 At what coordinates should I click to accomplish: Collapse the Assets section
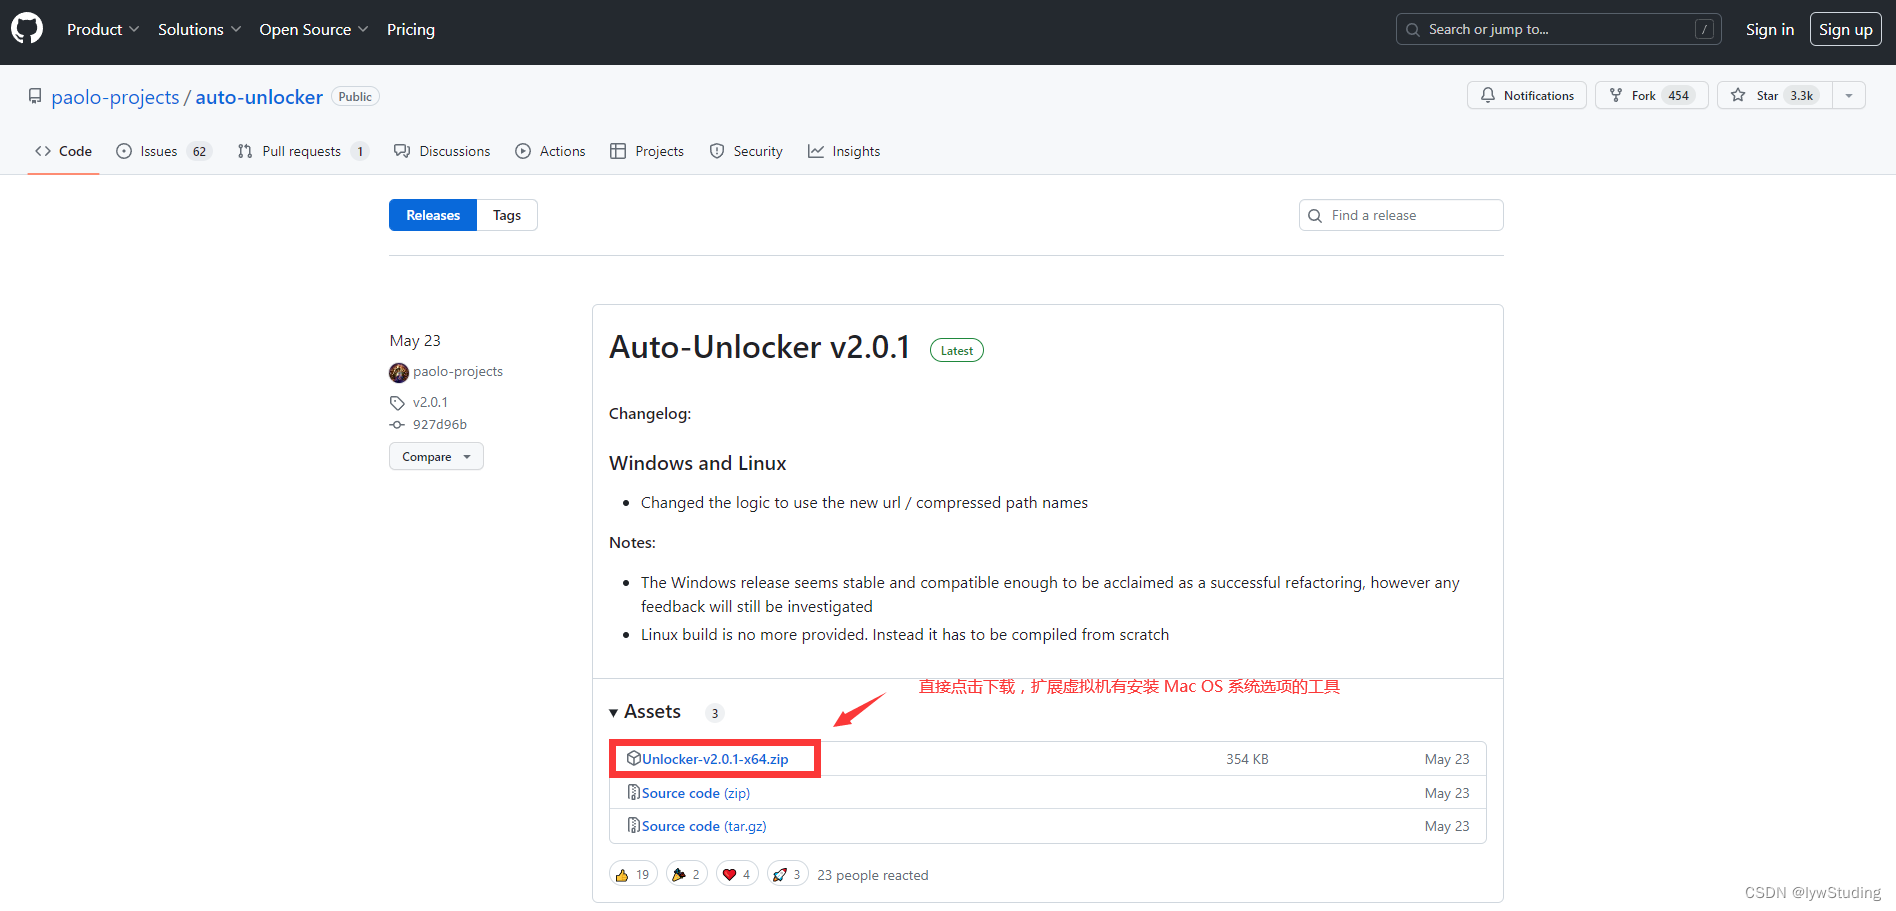(x=645, y=711)
